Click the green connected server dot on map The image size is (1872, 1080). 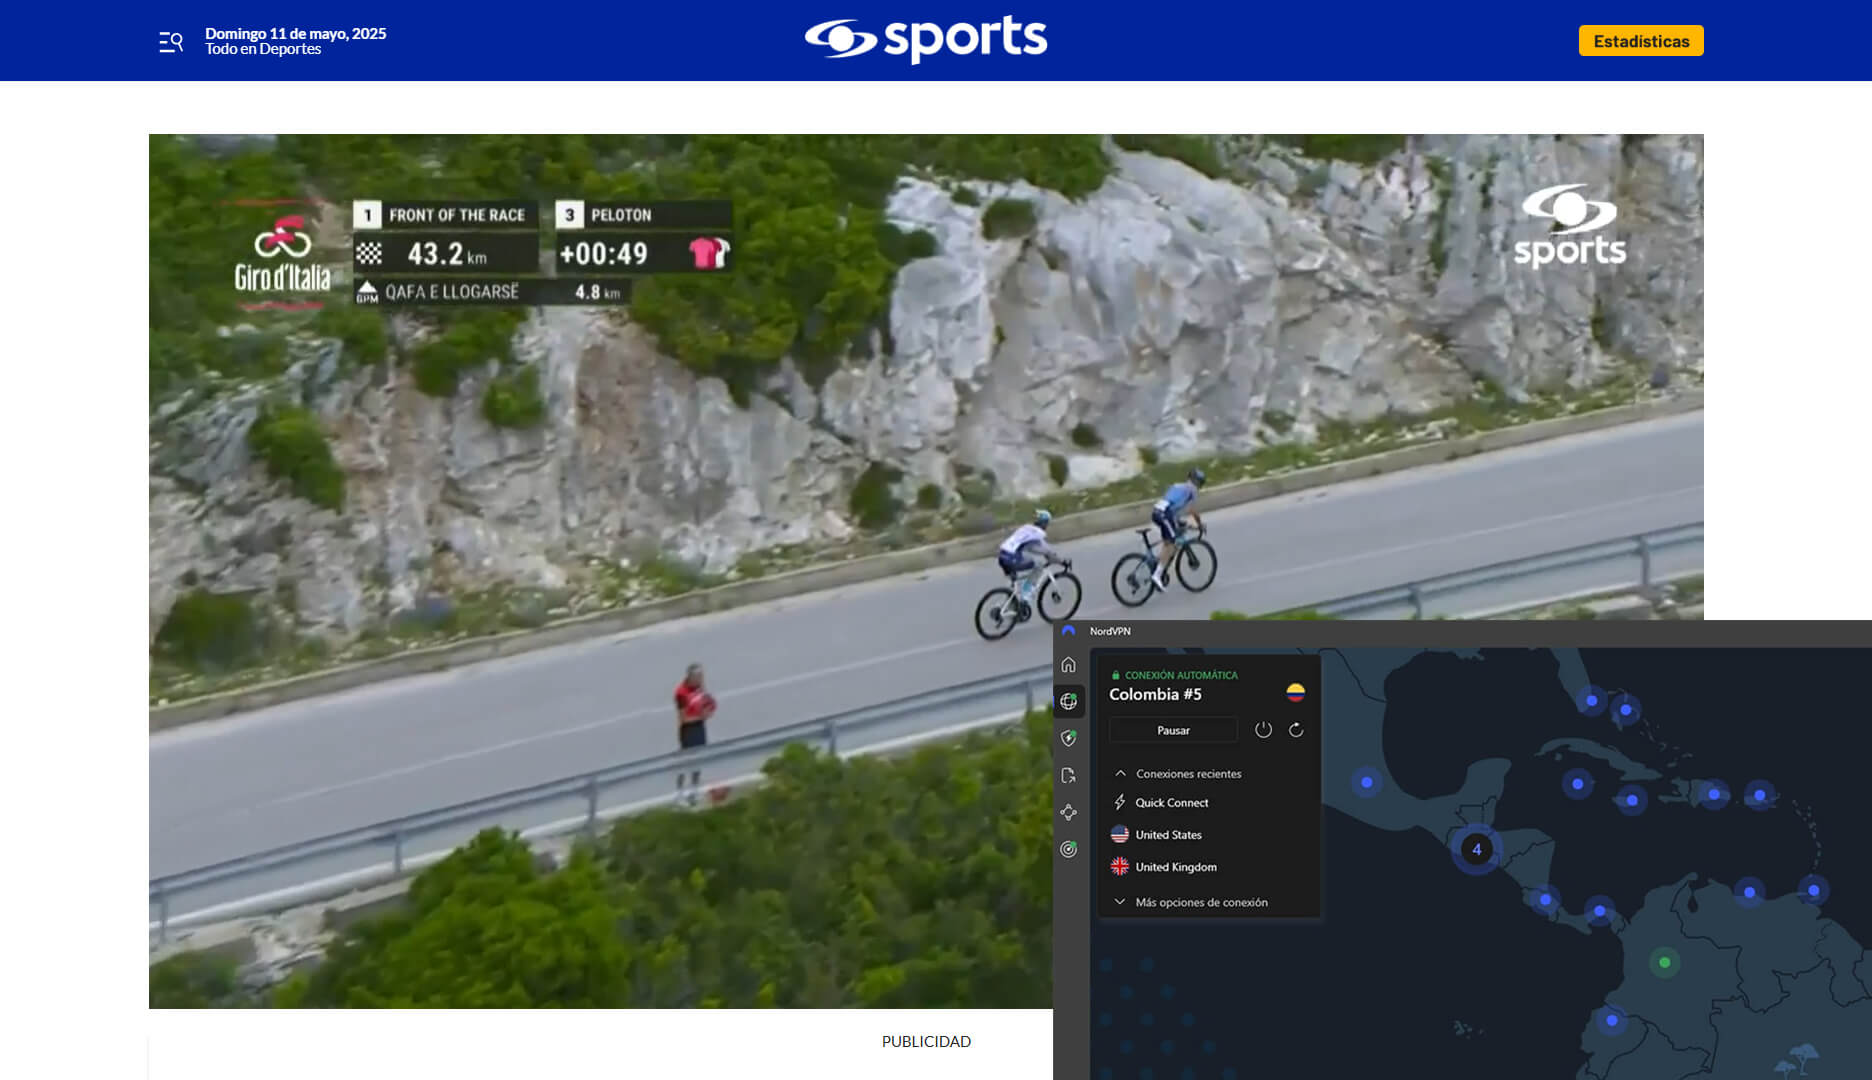coord(1664,962)
